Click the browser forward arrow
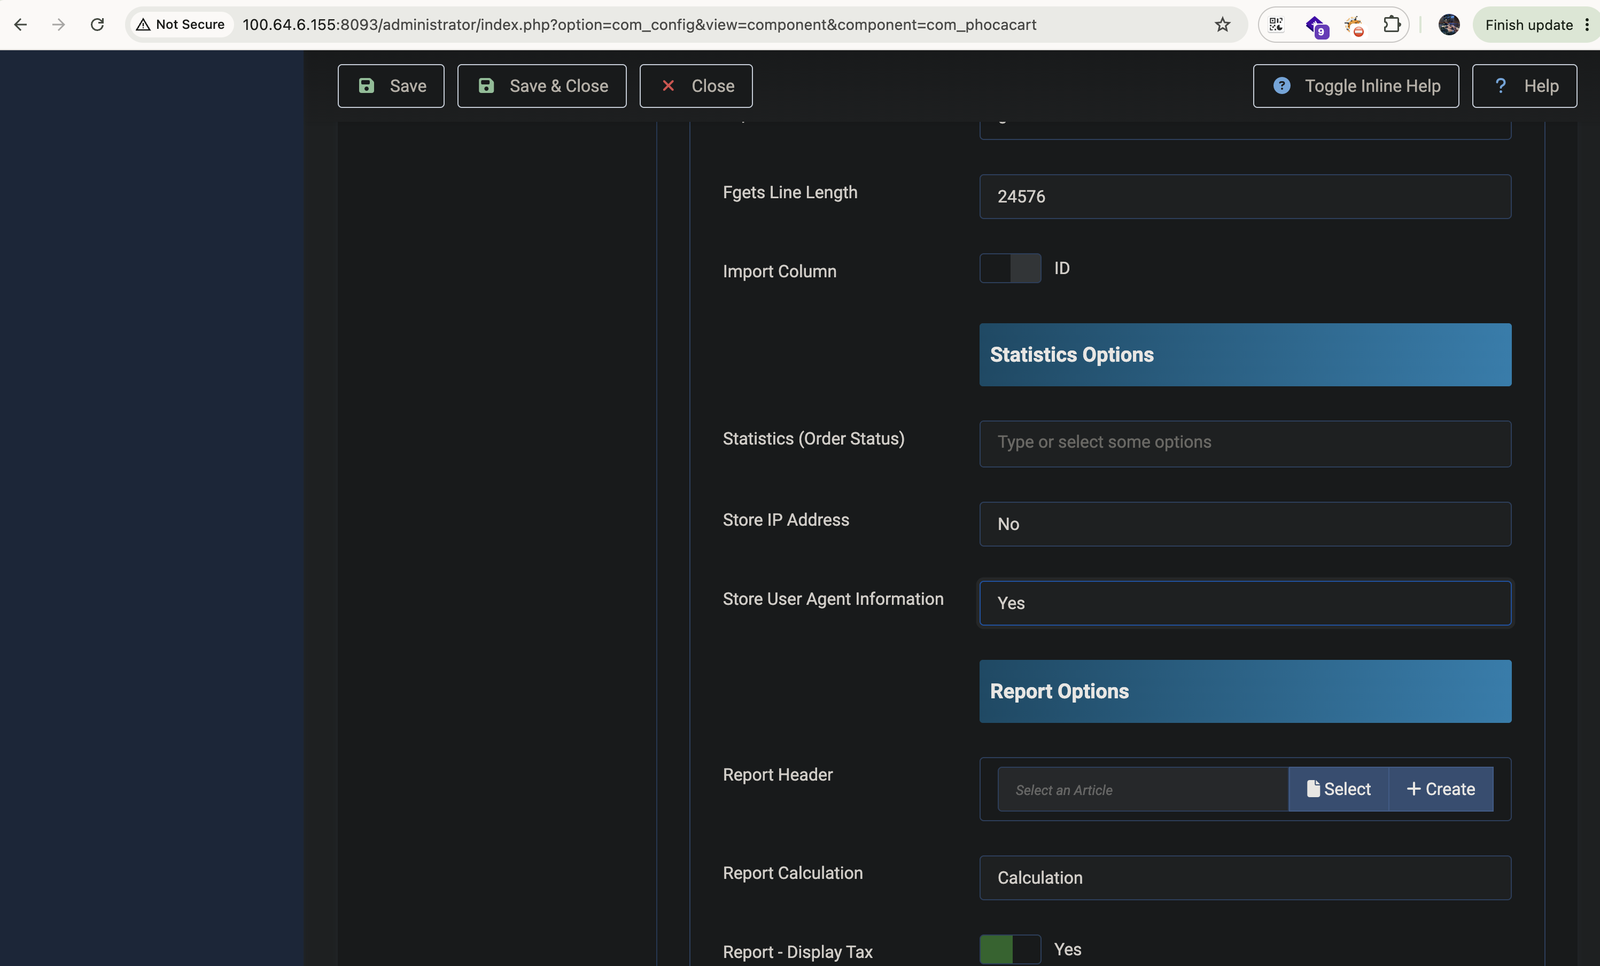Image resolution: width=1600 pixels, height=966 pixels. pos(59,25)
